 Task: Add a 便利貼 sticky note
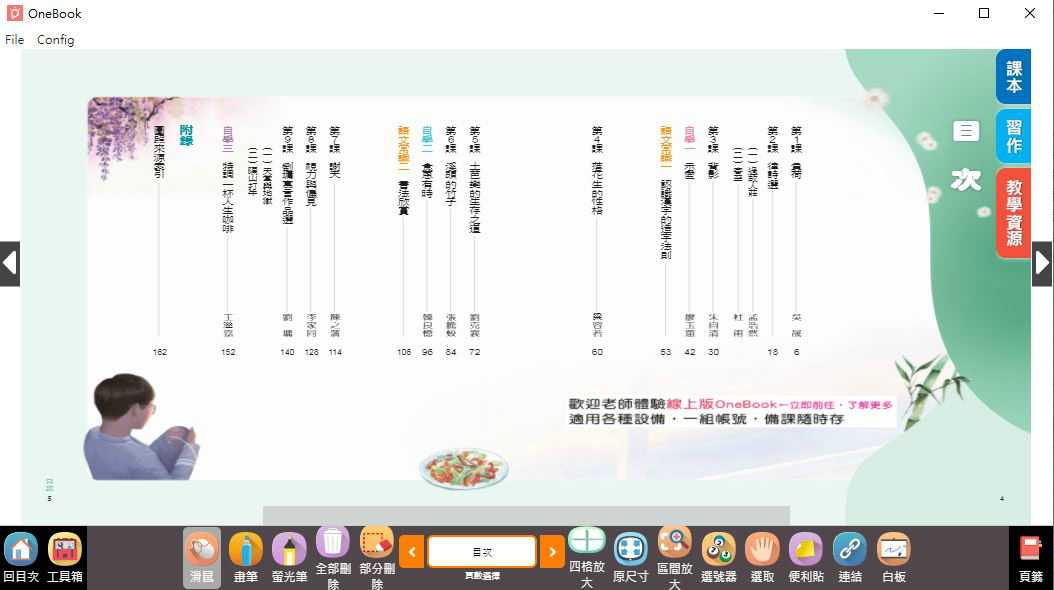click(x=806, y=558)
